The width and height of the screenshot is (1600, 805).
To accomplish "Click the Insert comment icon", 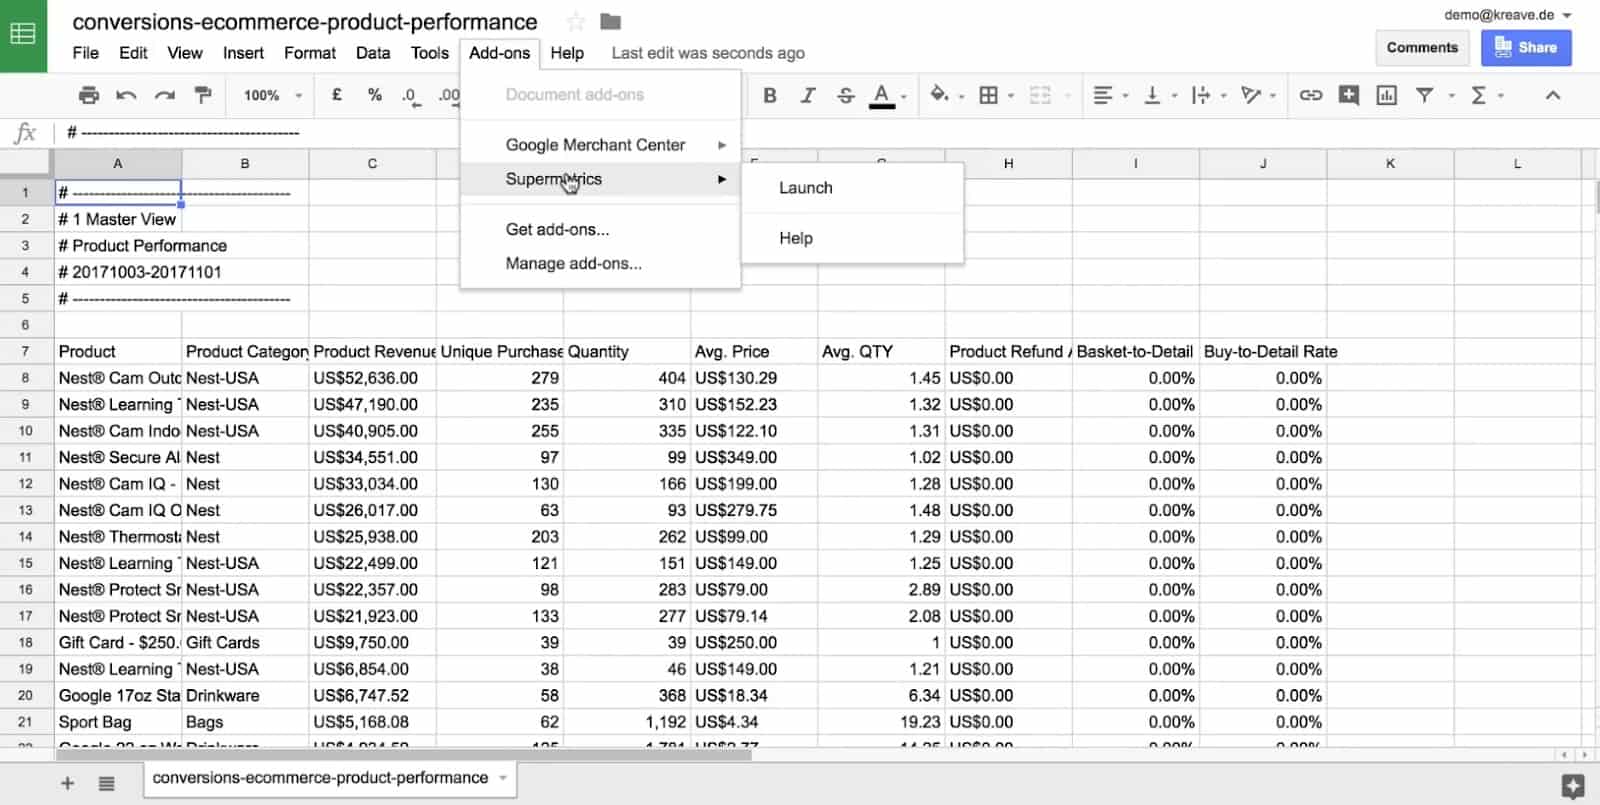I will click(1349, 95).
